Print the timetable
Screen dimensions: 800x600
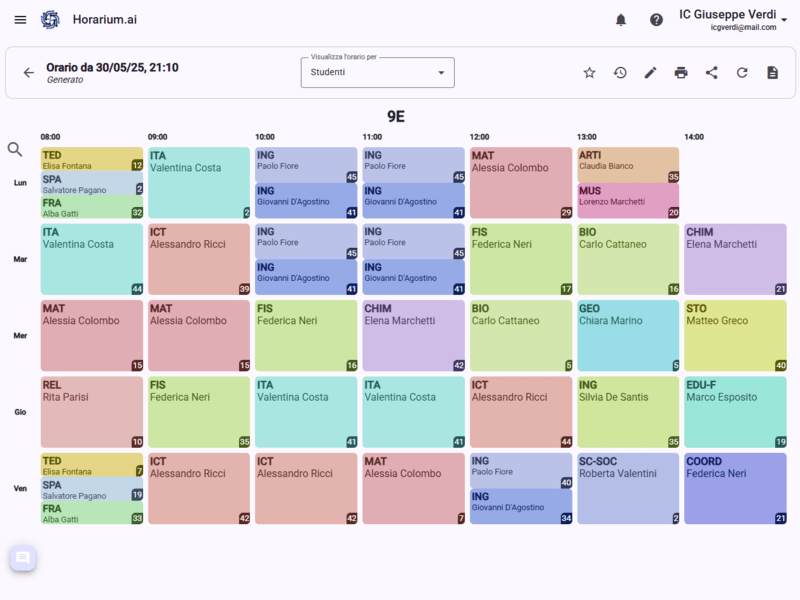click(681, 73)
